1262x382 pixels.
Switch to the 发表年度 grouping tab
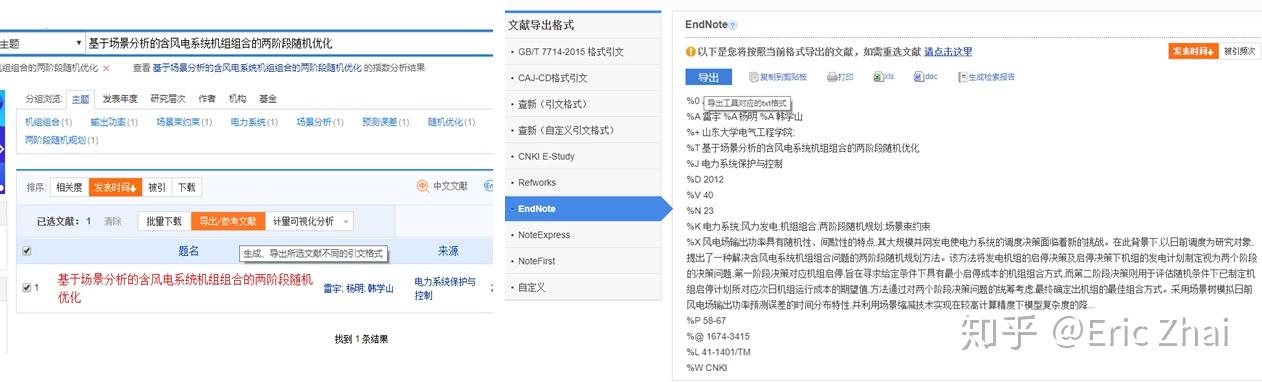tap(119, 99)
